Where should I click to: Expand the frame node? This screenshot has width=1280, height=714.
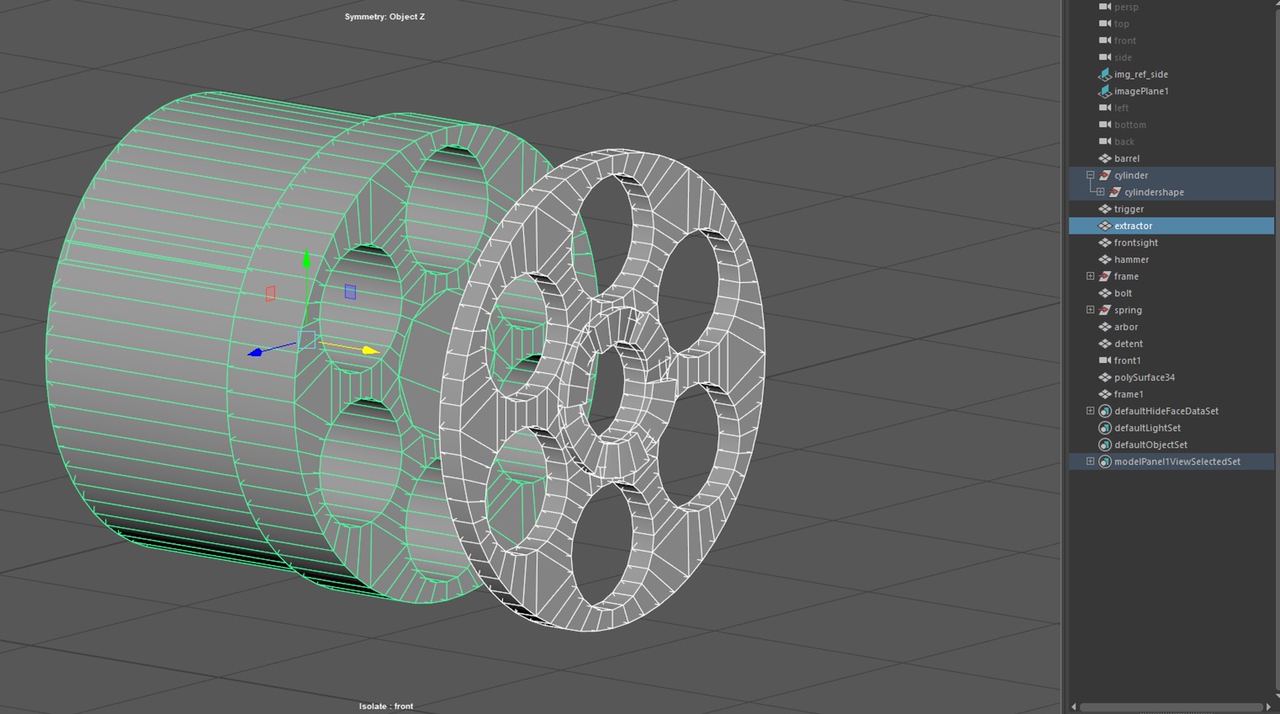tap(1090, 276)
